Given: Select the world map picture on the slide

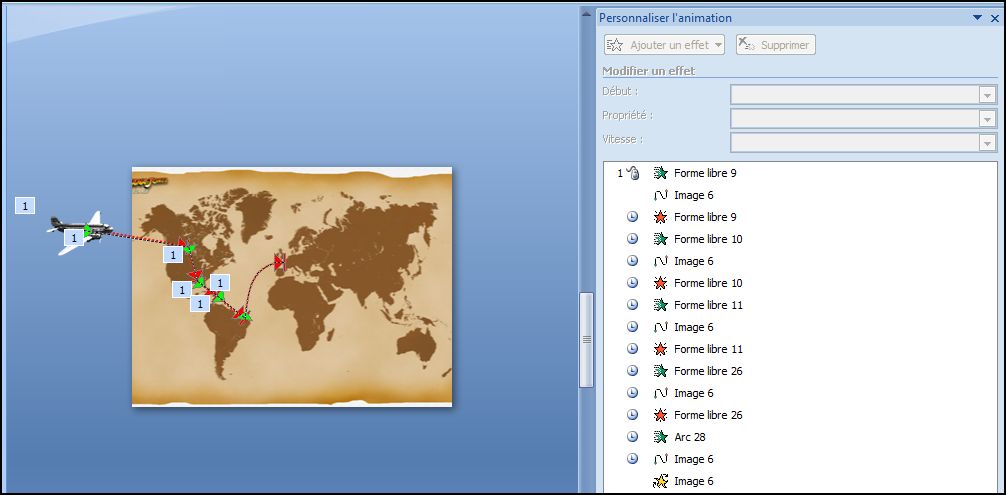Looking at the screenshot, I should 292,287.
